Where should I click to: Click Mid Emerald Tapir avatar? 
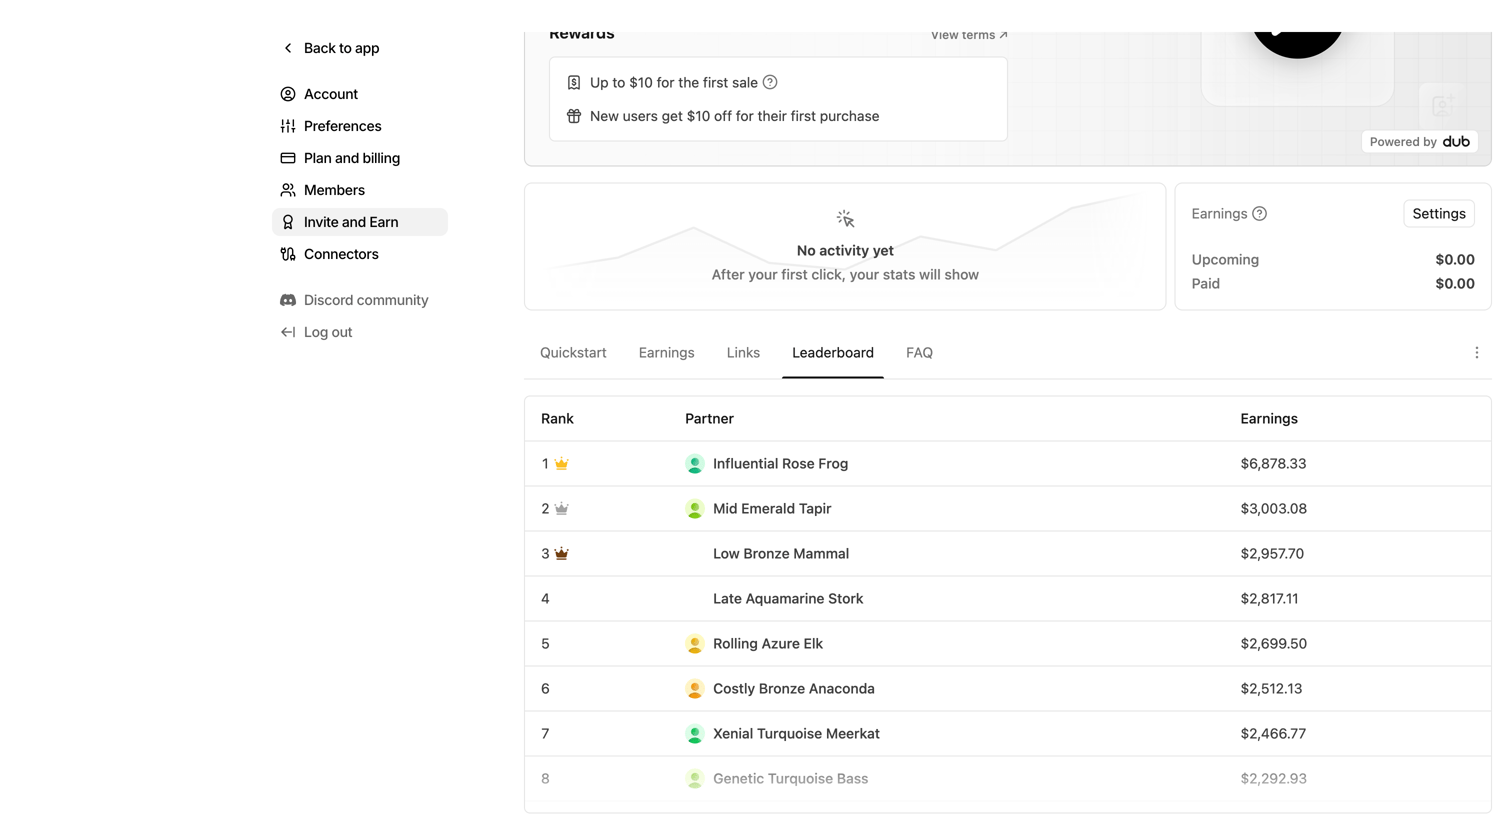point(695,509)
